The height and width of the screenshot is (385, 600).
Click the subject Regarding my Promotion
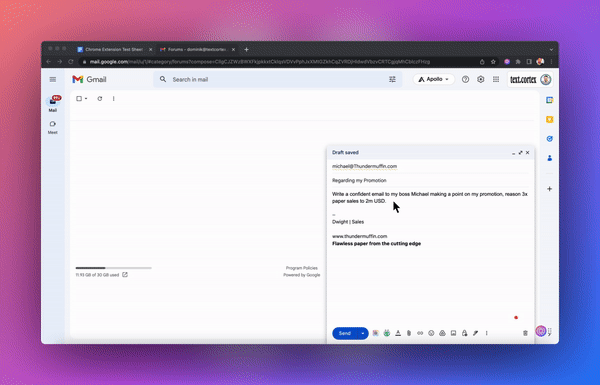tap(359, 180)
